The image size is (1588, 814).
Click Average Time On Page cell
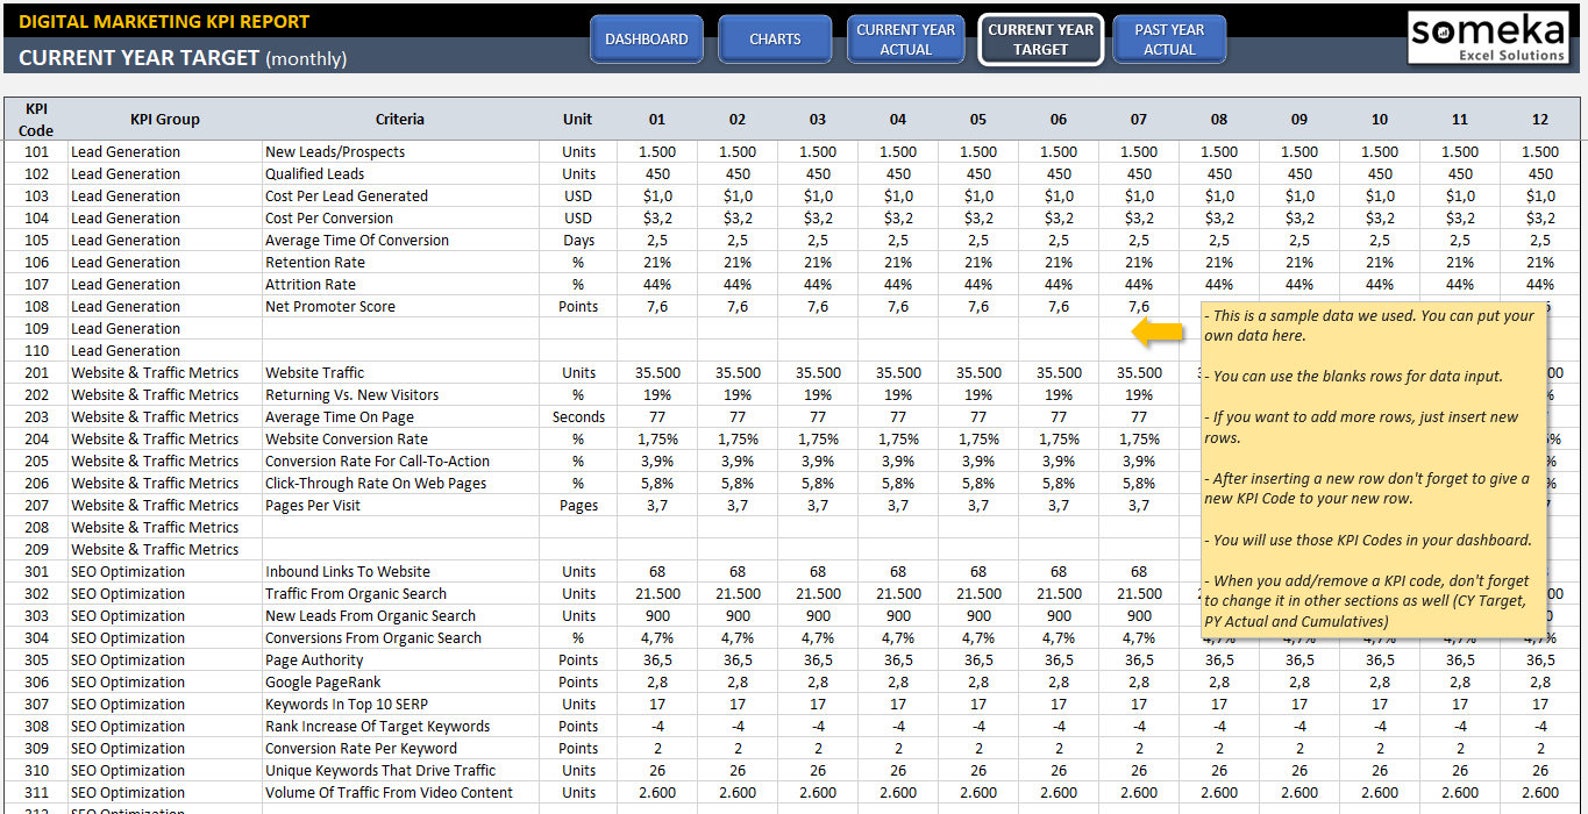[400, 417]
